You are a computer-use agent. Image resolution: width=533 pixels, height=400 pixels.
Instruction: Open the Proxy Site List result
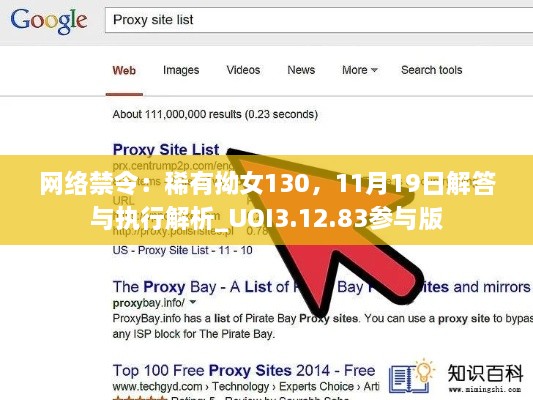(x=166, y=150)
